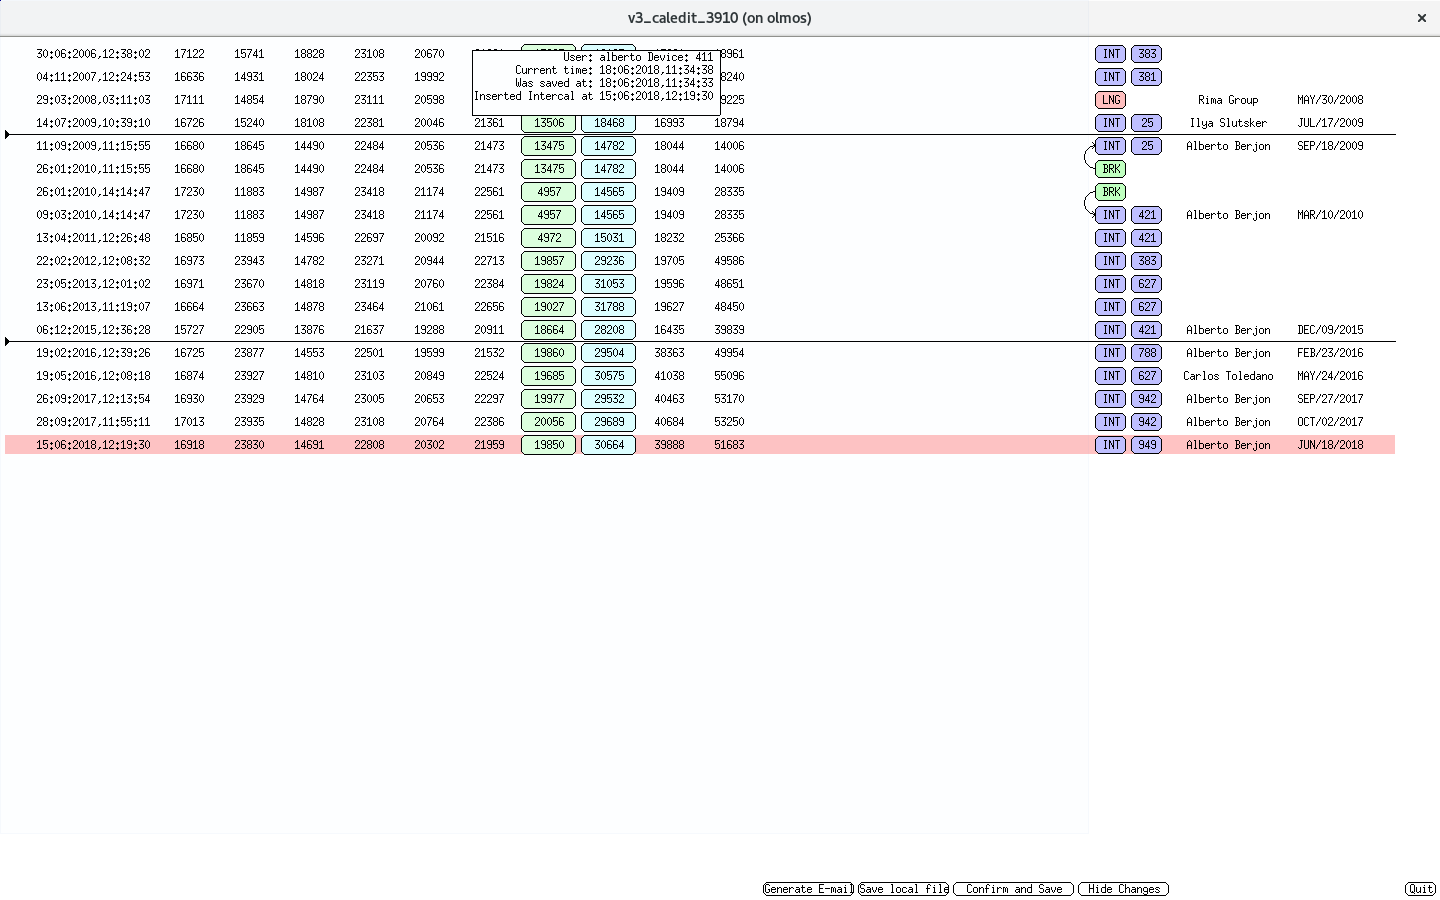Click the INT tag in the Ilya Slutsker row
The width and height of the screenshot is (1440, 900).
[x=1110, y=123]
